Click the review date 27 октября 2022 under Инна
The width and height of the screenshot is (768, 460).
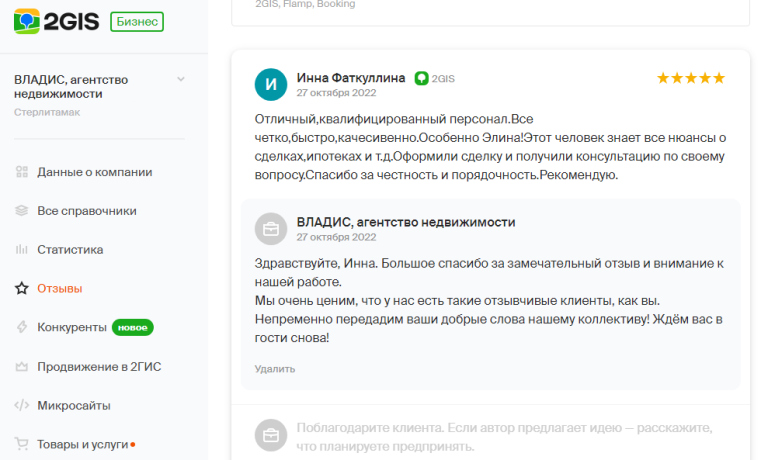(x=336, y=93)
